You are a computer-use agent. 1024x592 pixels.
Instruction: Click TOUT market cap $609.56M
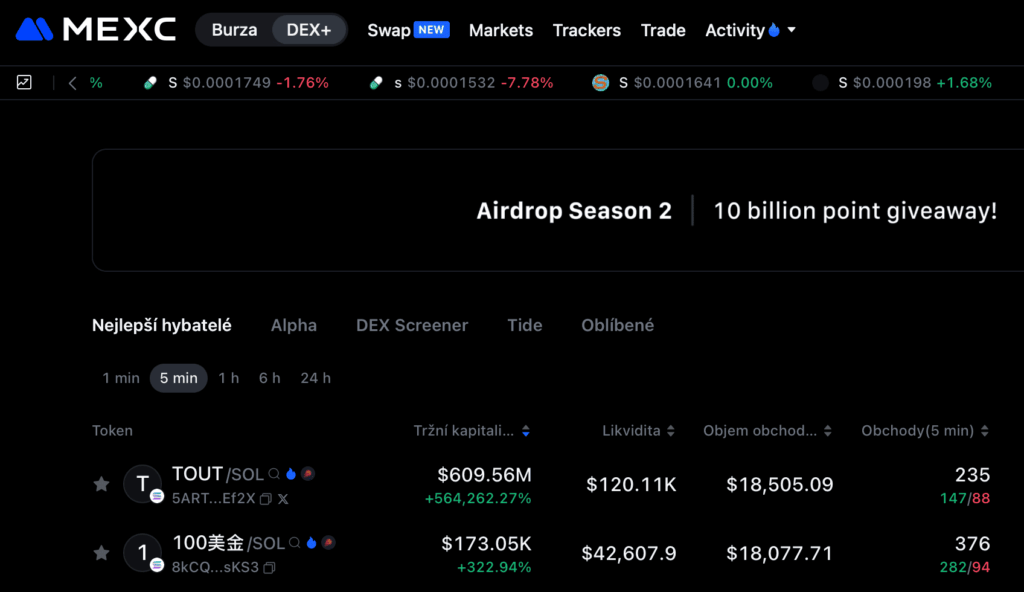484,474
